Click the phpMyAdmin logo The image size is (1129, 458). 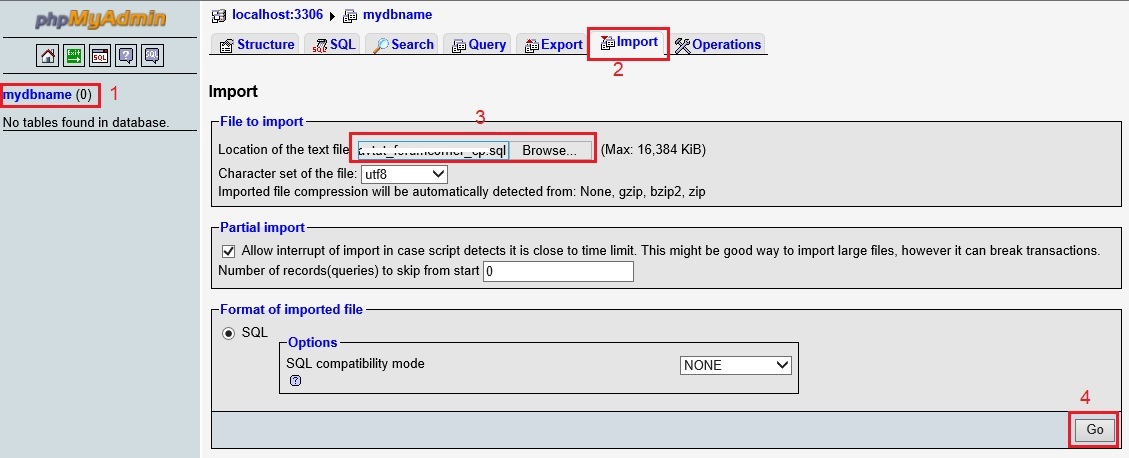[x=100, y=19]
